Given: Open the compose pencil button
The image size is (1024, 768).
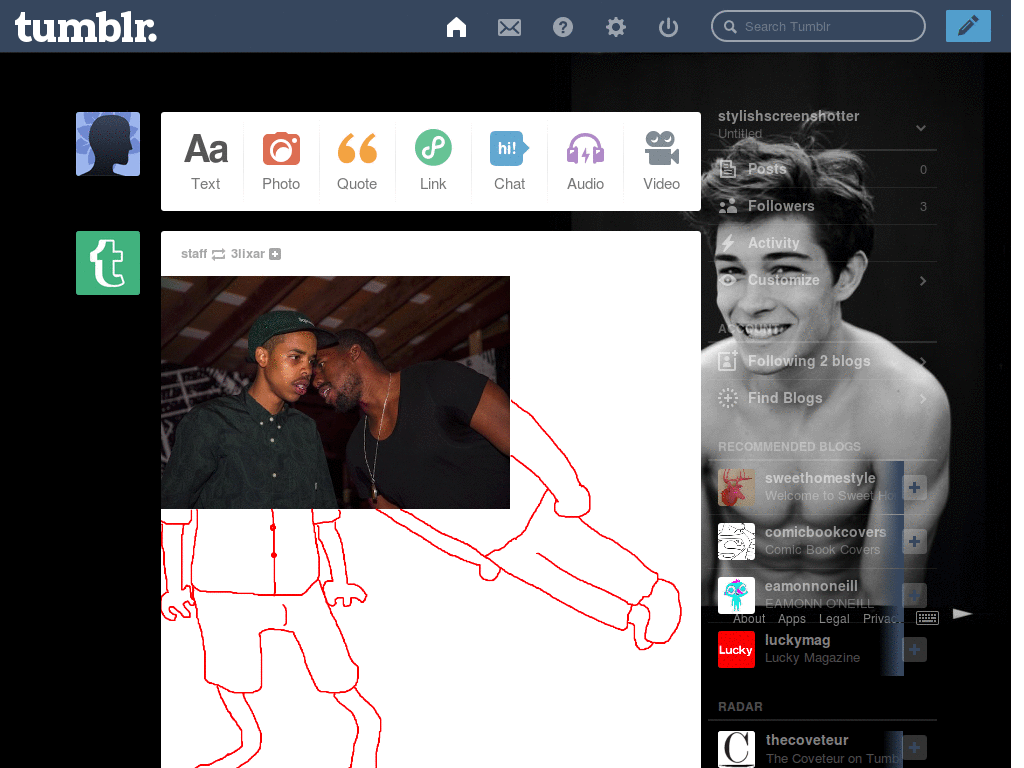Looking at the screenshot, I should tap(967, 26).
